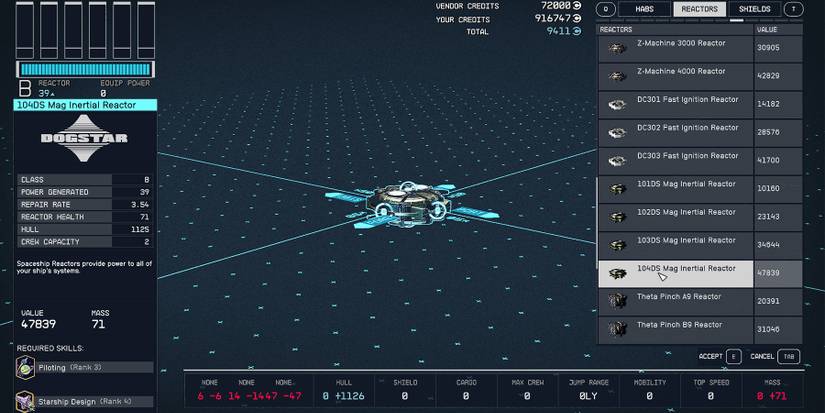The image size is (825, 413).
Task: Choose Theta Pinch A9 Reactor icon
Action: (x=617, y=301)
